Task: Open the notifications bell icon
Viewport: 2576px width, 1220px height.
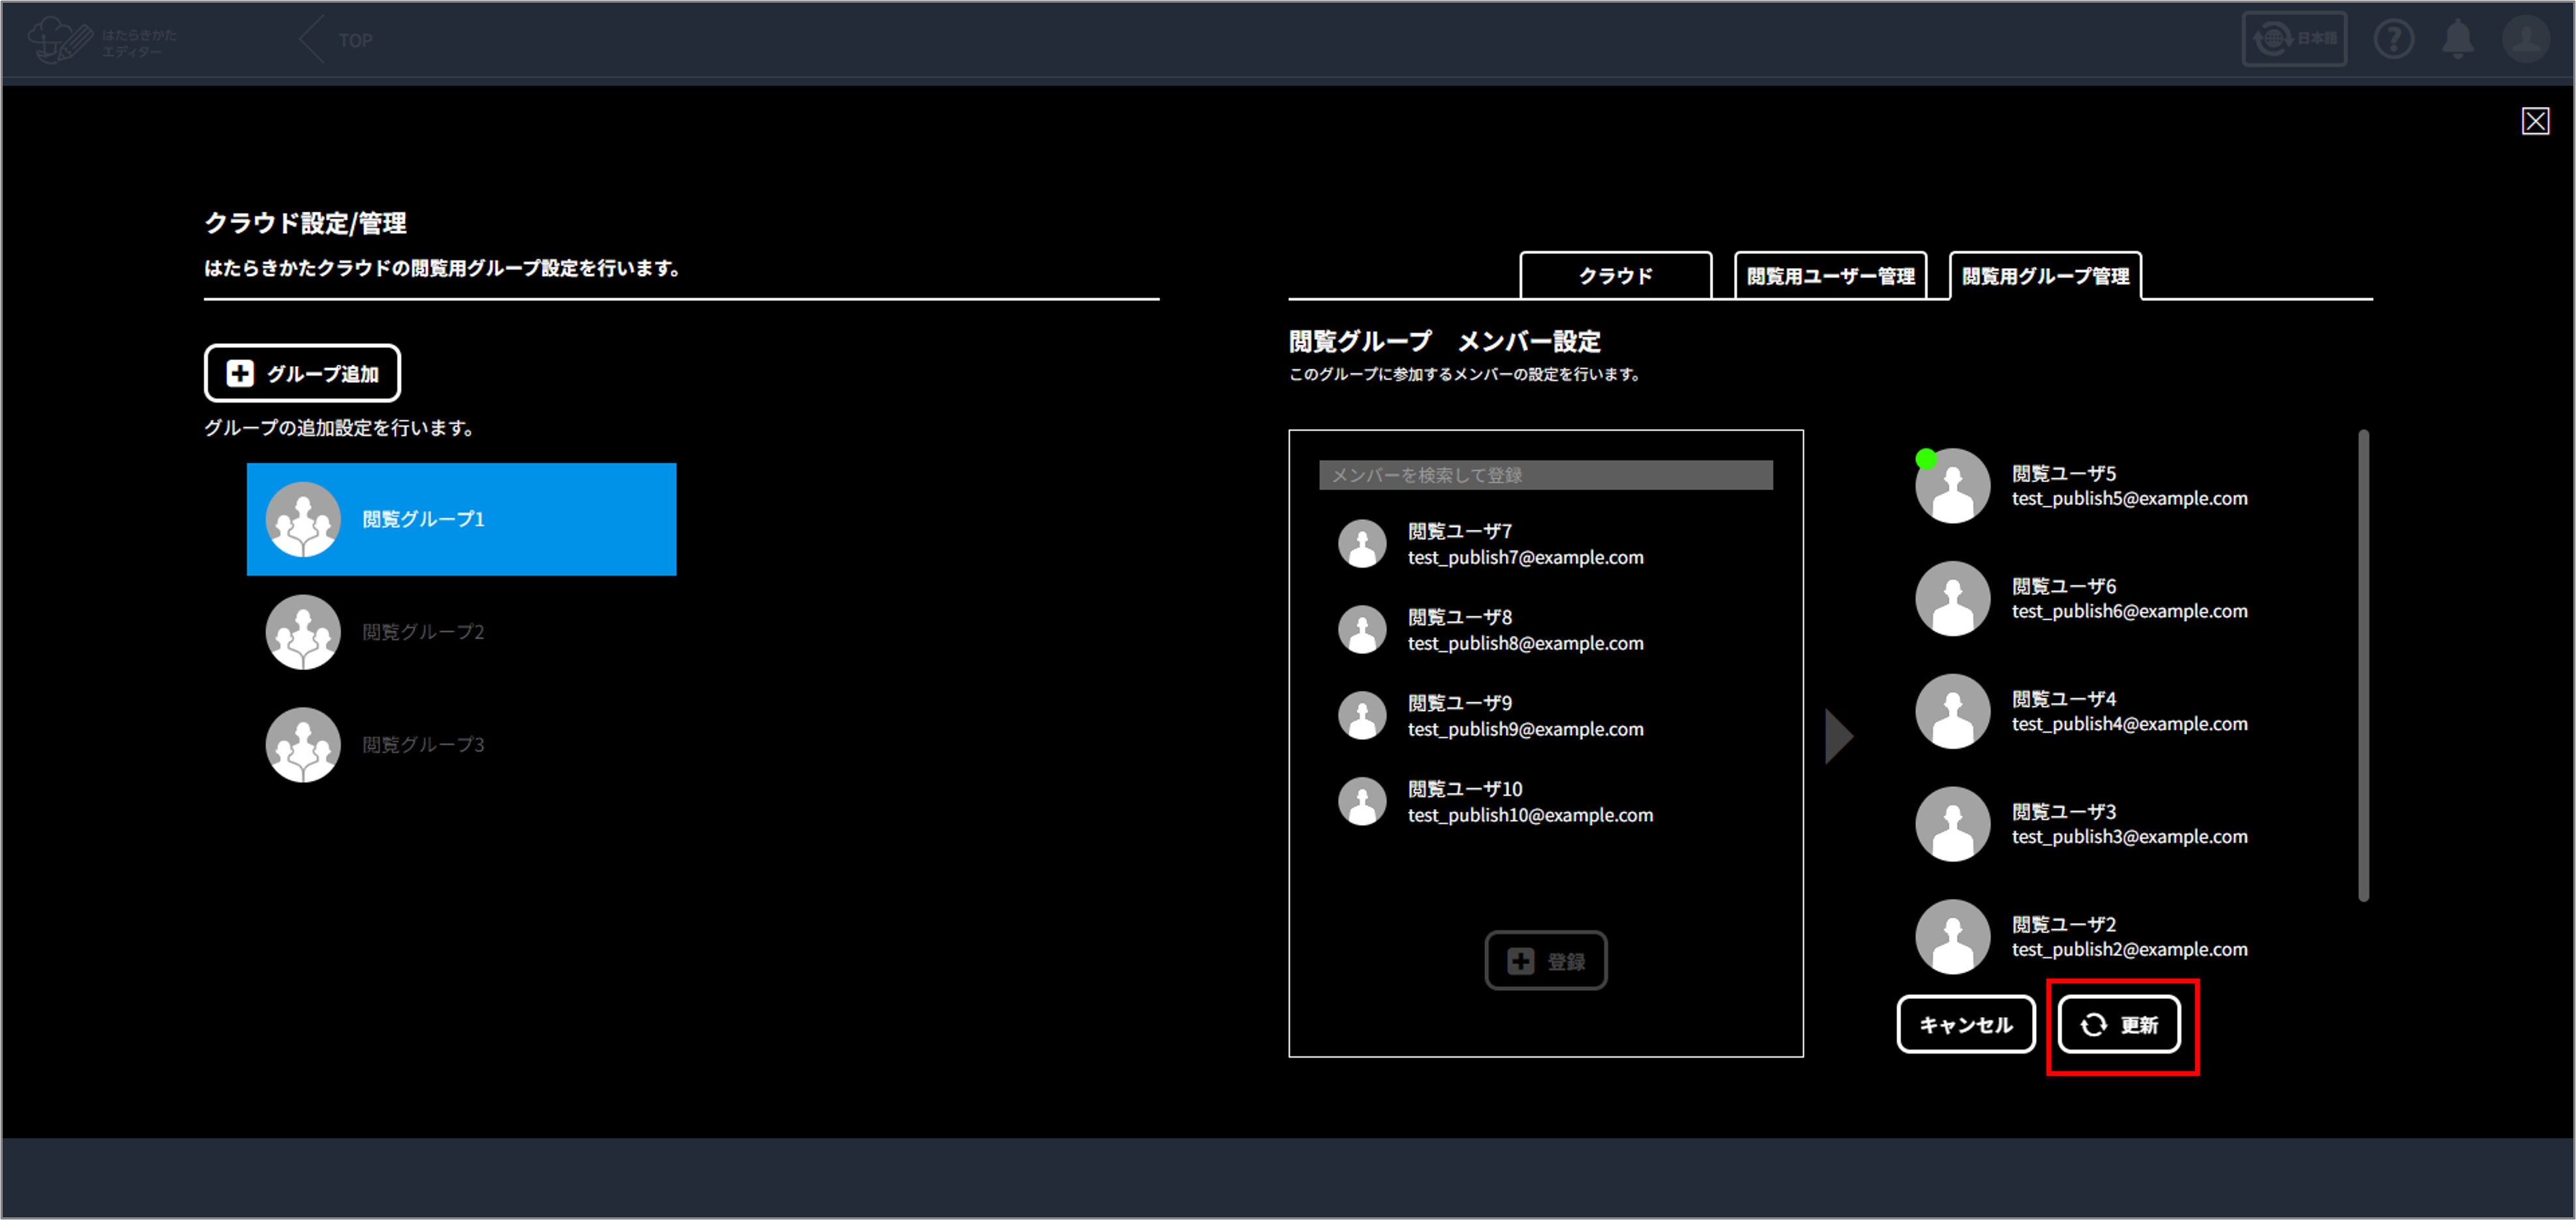Action: click(x=2458, y=40)
